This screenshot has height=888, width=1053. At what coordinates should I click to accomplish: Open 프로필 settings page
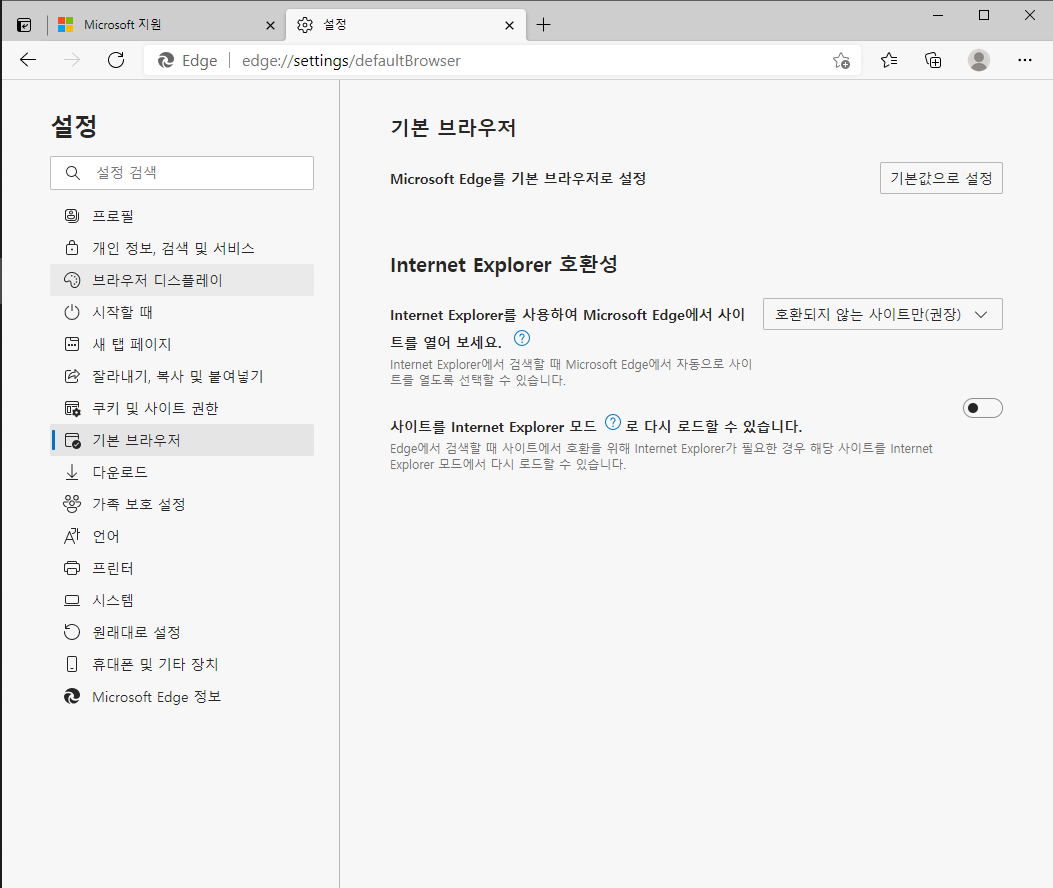[x=182, y=216]
